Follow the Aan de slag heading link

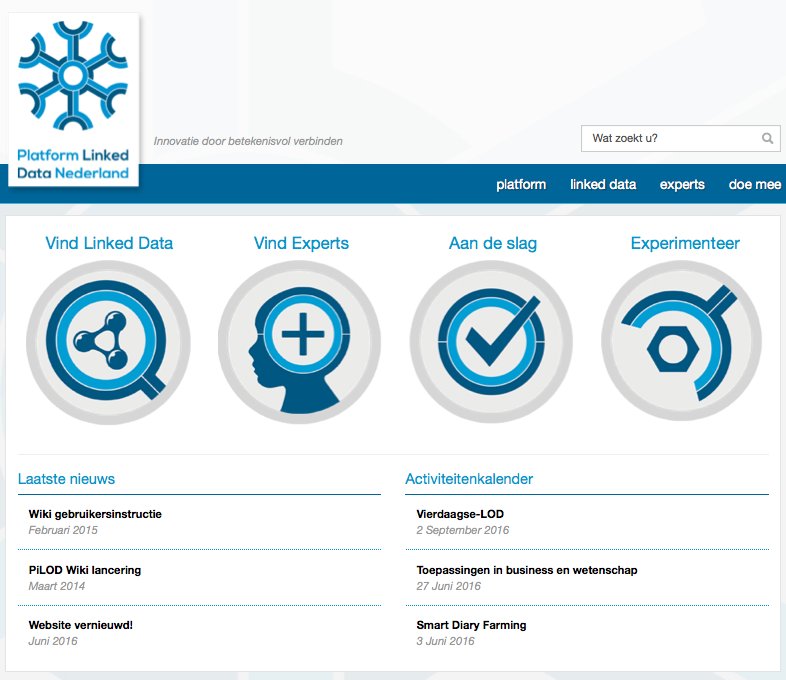click(x=493, y=243)
